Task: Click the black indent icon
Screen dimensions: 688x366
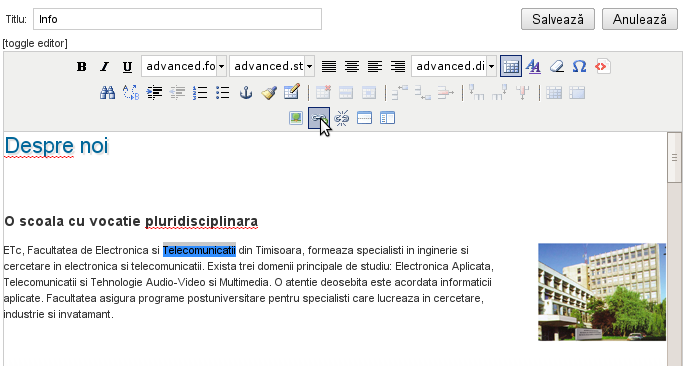Action: coord(154,93)
